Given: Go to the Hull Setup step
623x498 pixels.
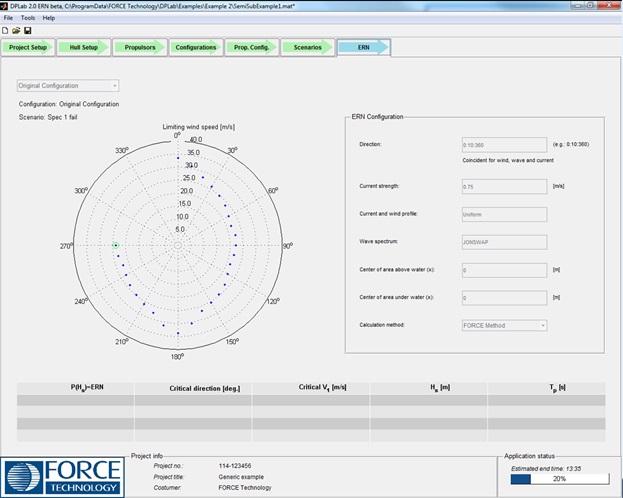Looking at the screenshot, I should click(x=83, y=47).
